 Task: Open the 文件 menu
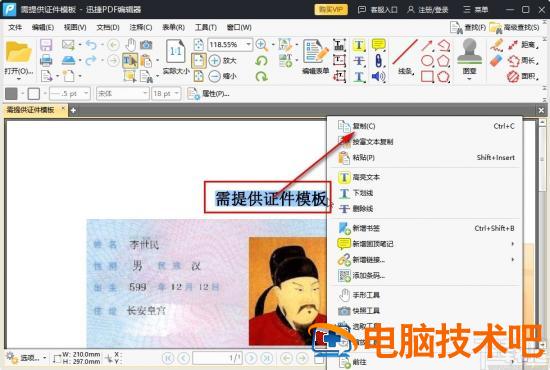point(15,27)
